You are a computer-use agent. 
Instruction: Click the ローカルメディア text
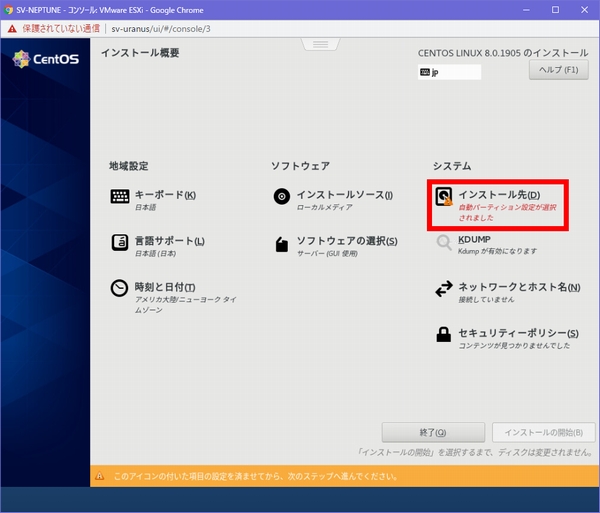point(324,207)
